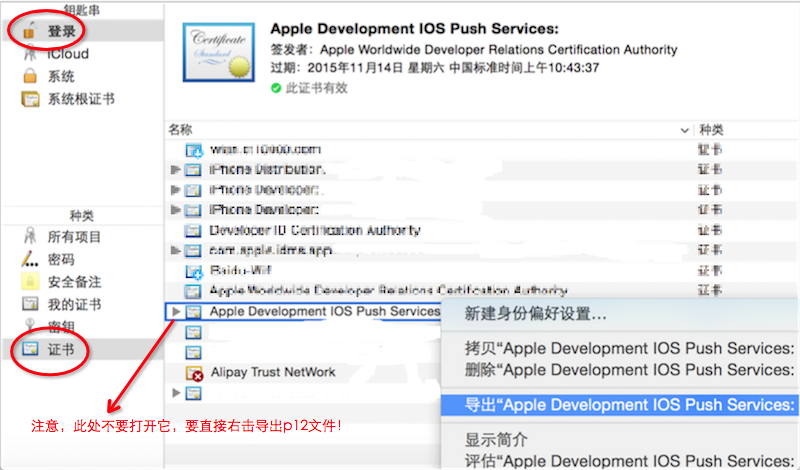Click the 过期 expiry date line in header

[435, 68]
